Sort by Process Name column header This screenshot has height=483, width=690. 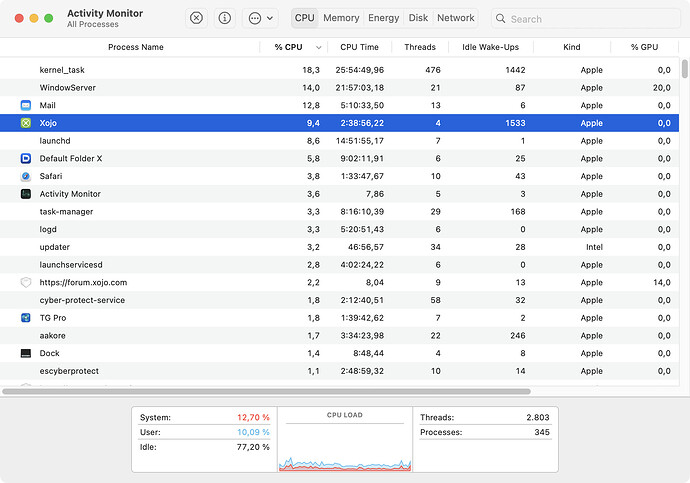click(x=135, y=47)
